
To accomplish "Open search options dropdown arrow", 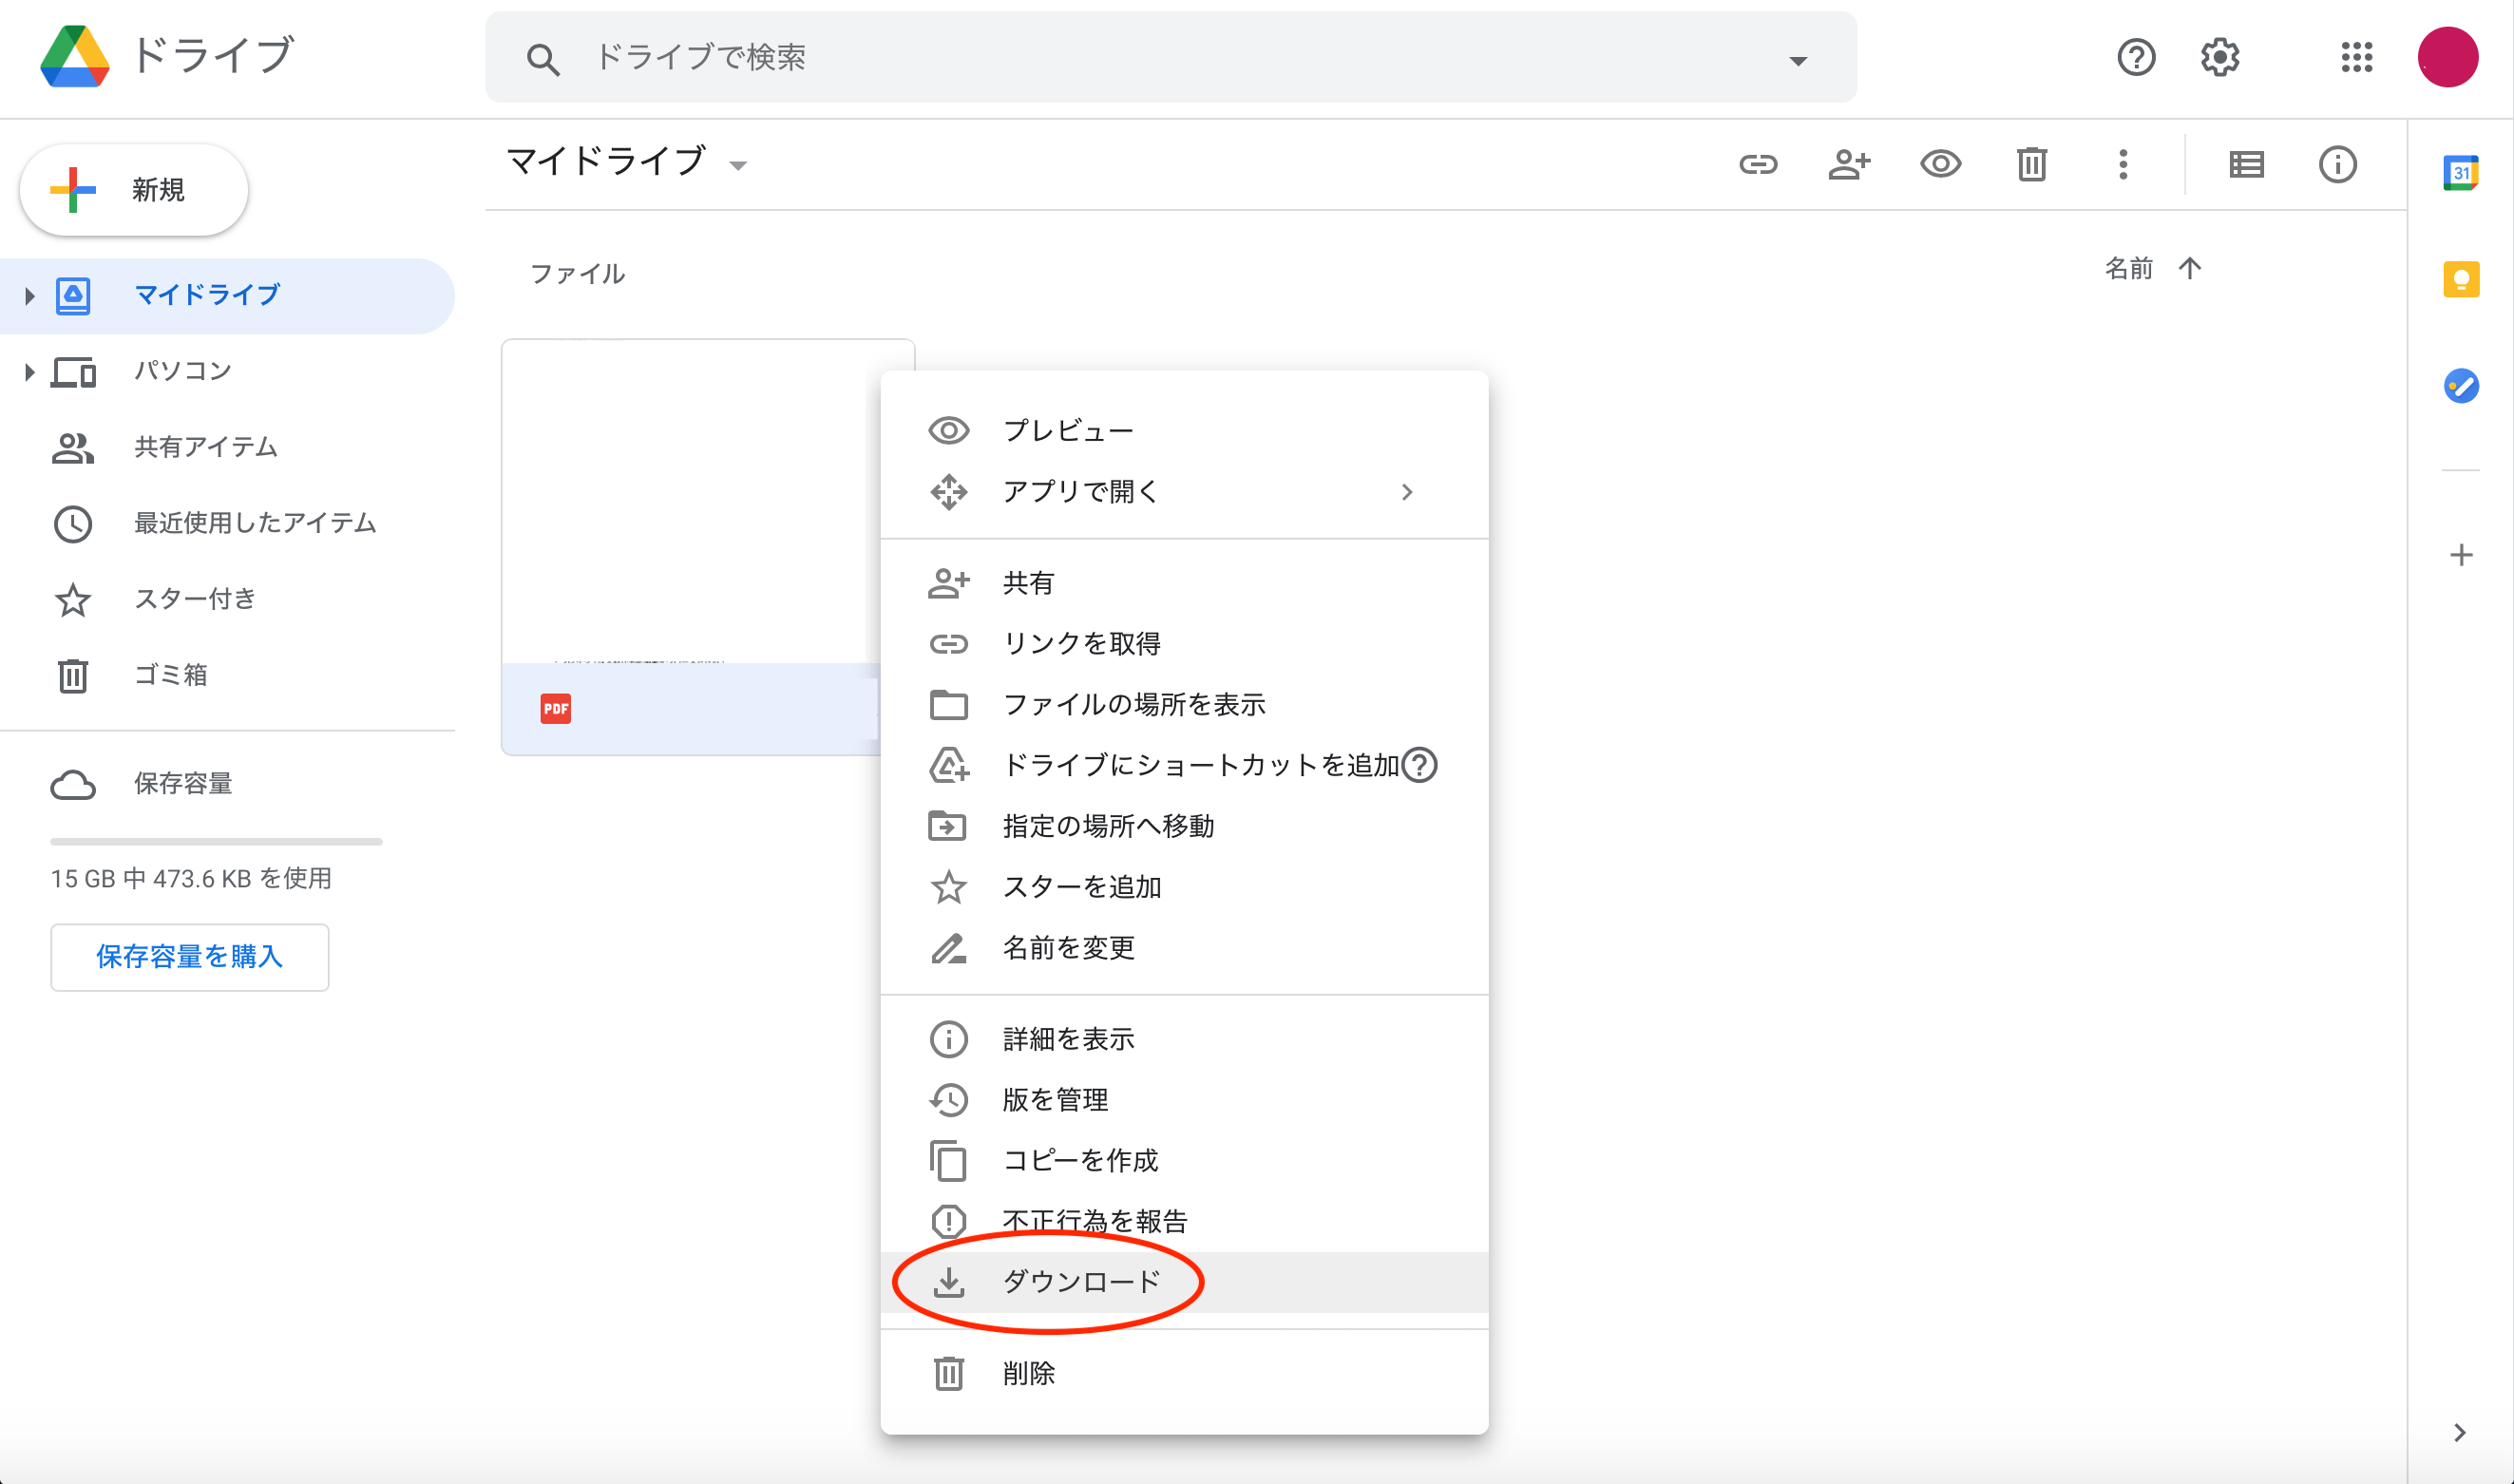I will 1798,61.
